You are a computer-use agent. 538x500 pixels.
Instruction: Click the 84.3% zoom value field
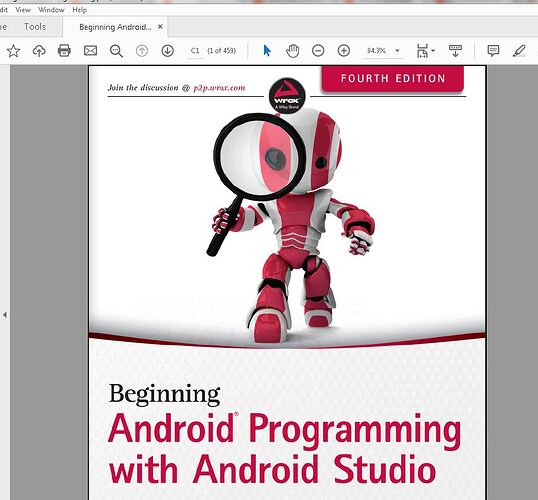pyautogui.click(x=376, y=51)
